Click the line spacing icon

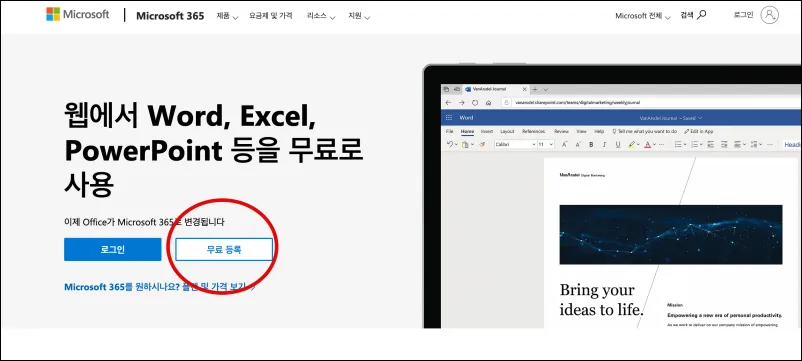(753, 145)
